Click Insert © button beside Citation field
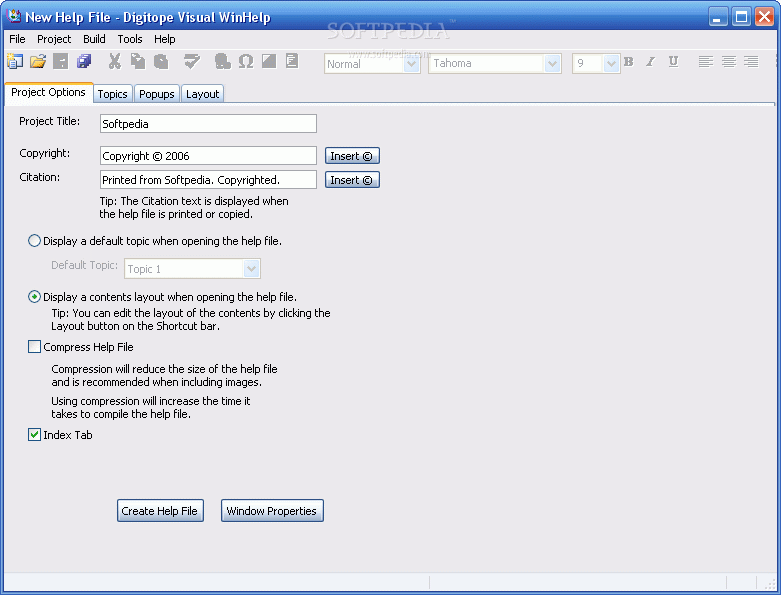This screenshot has height=595, width=781. [352, 180]
